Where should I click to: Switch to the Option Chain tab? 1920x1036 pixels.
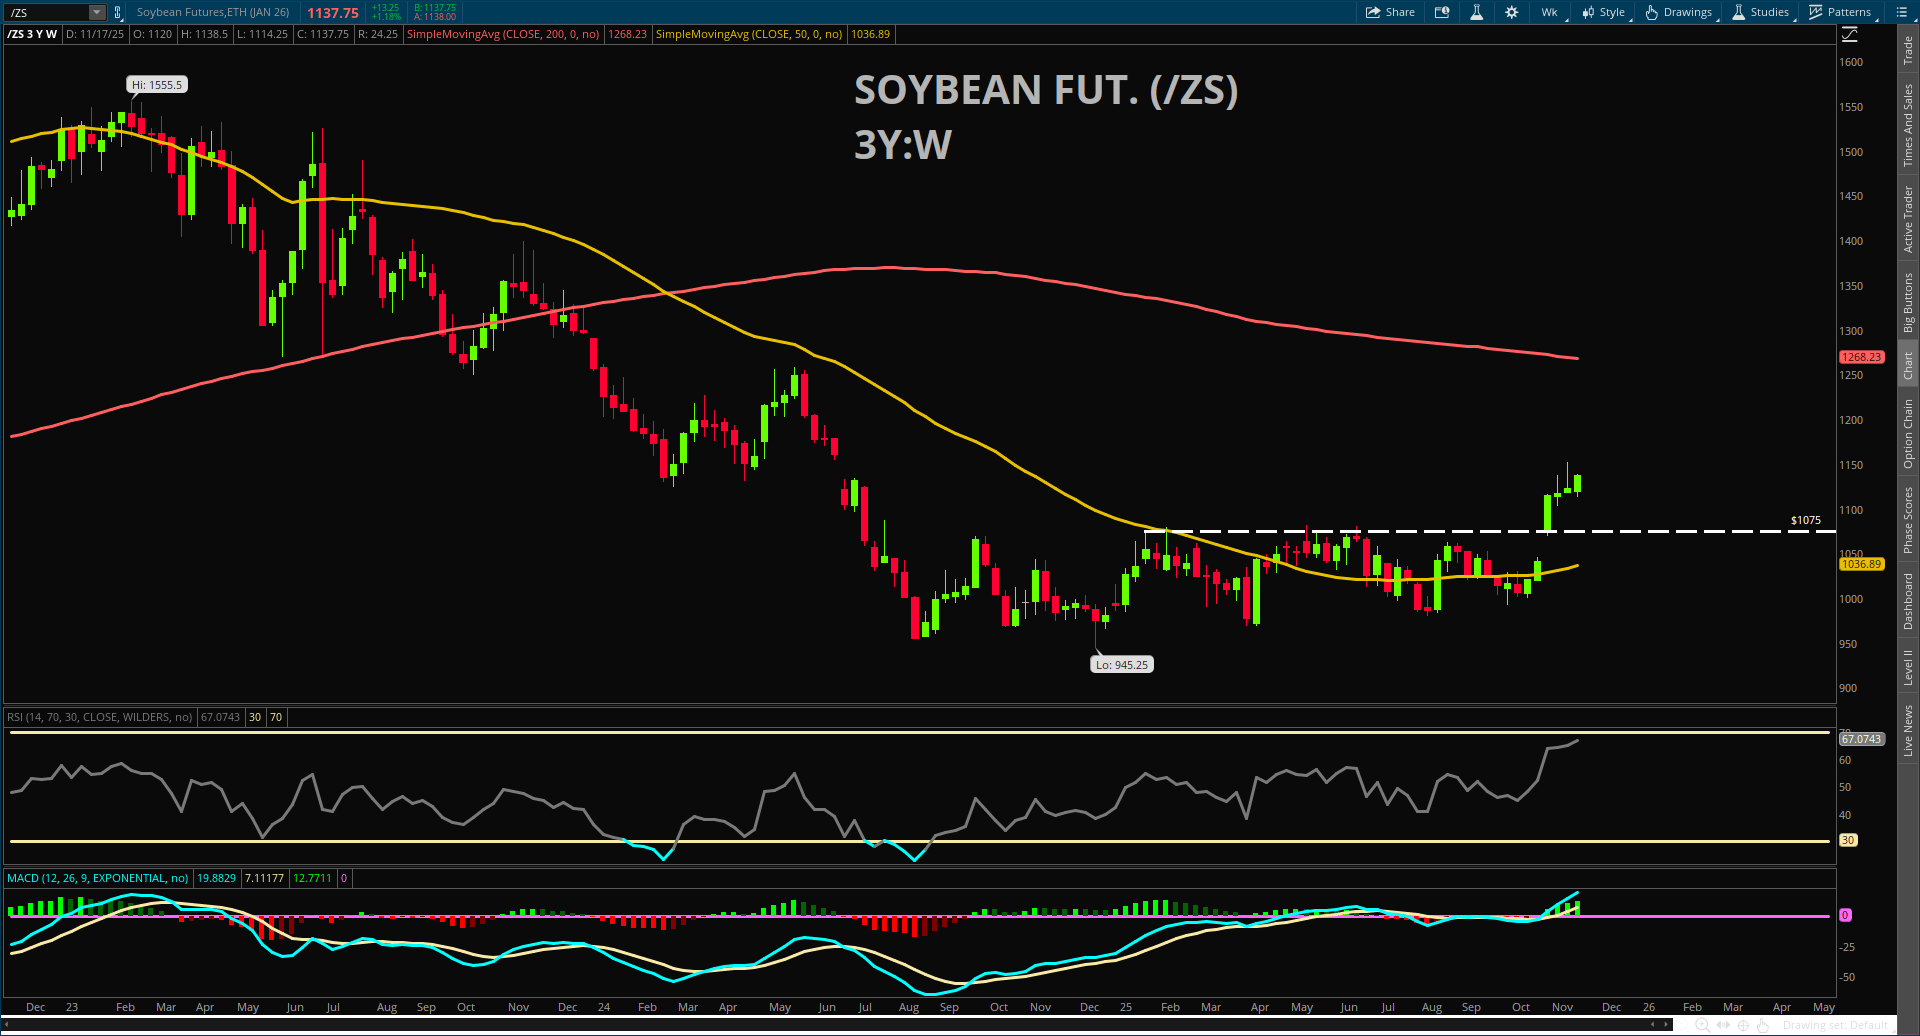coord(1908,433)
